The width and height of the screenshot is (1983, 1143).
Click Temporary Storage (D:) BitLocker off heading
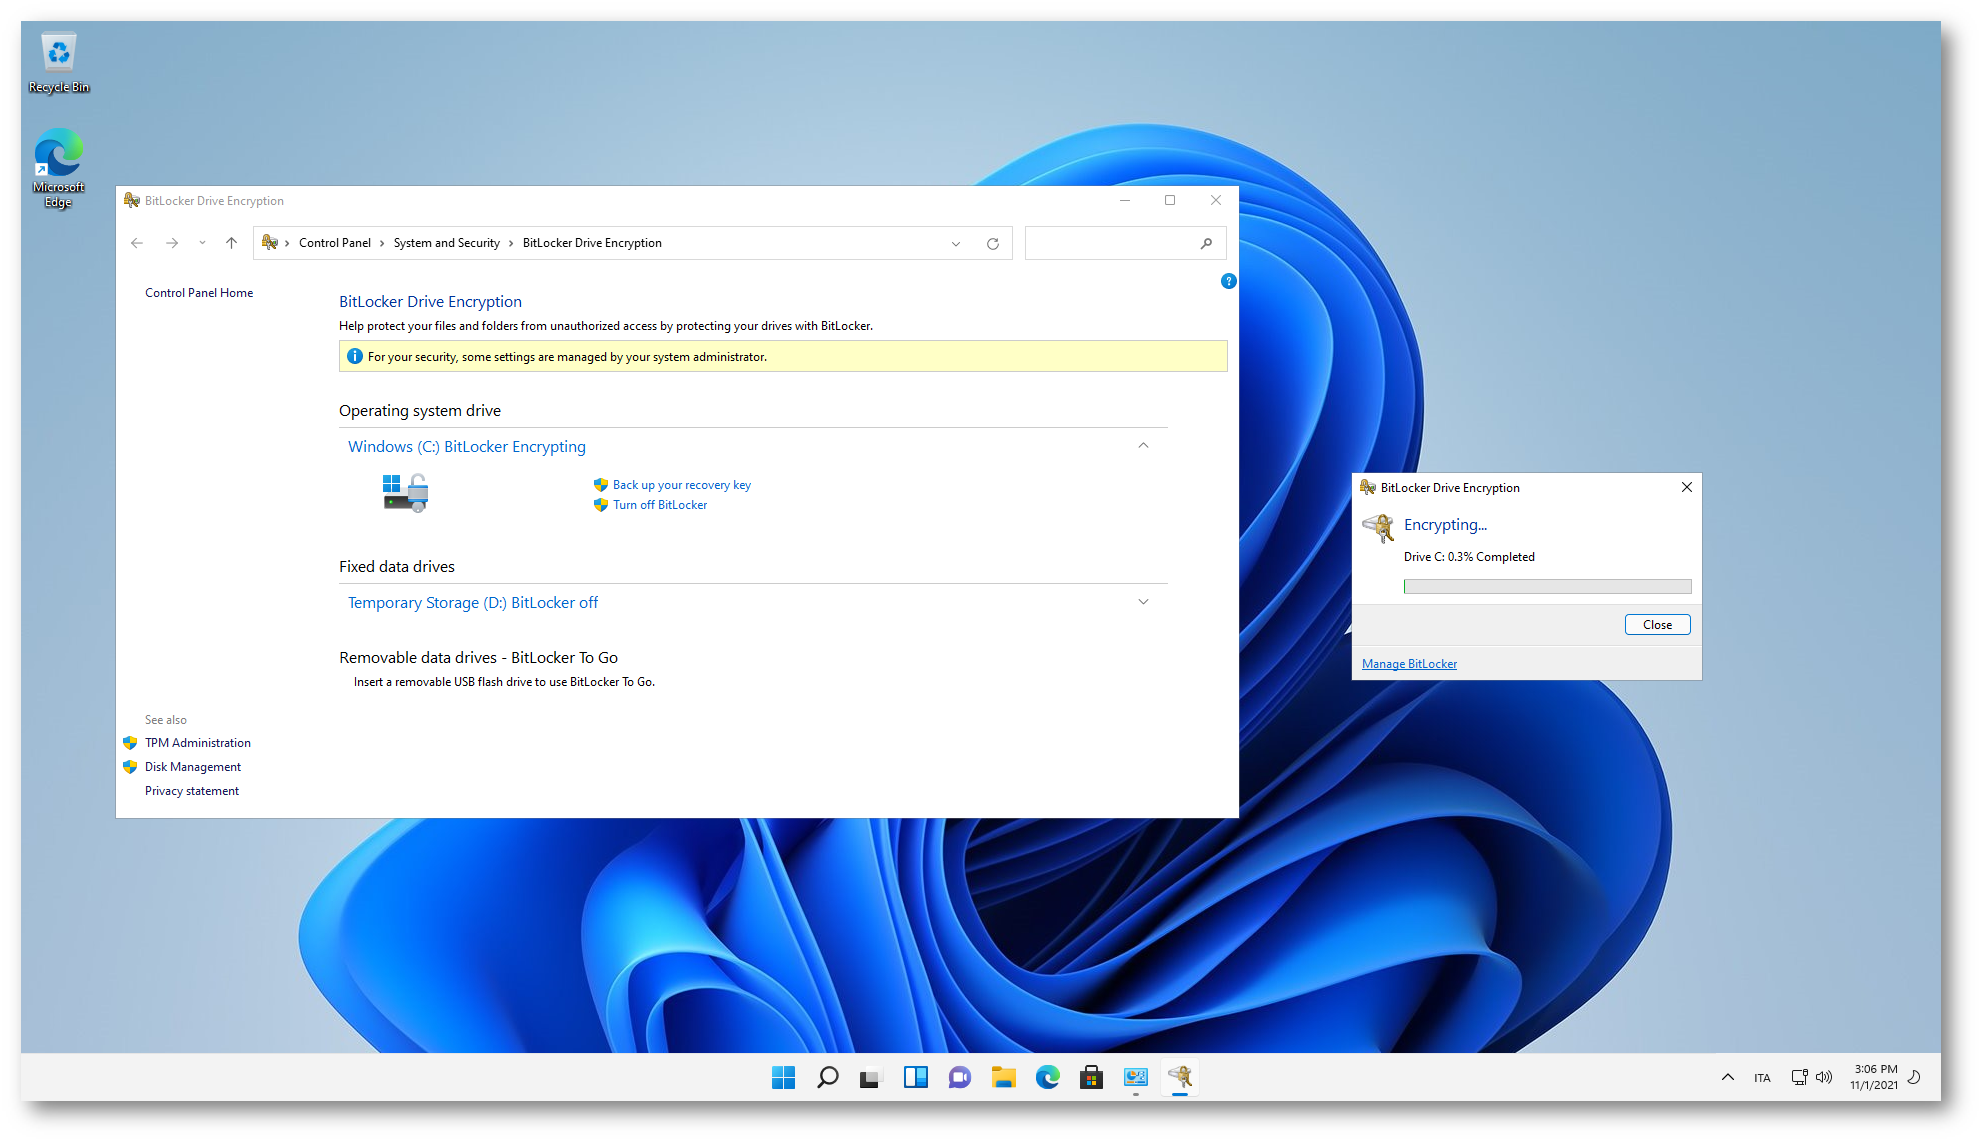(x=473, y=603)
